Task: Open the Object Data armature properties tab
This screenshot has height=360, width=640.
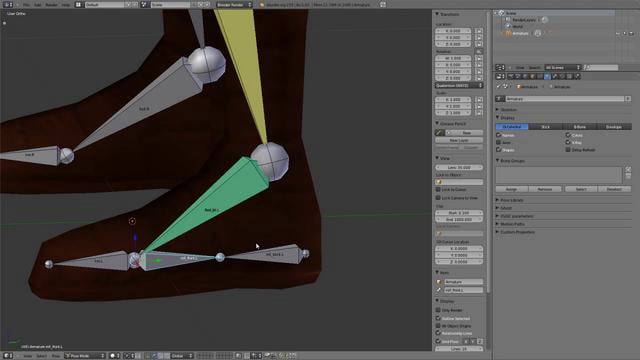Action: 547,76
